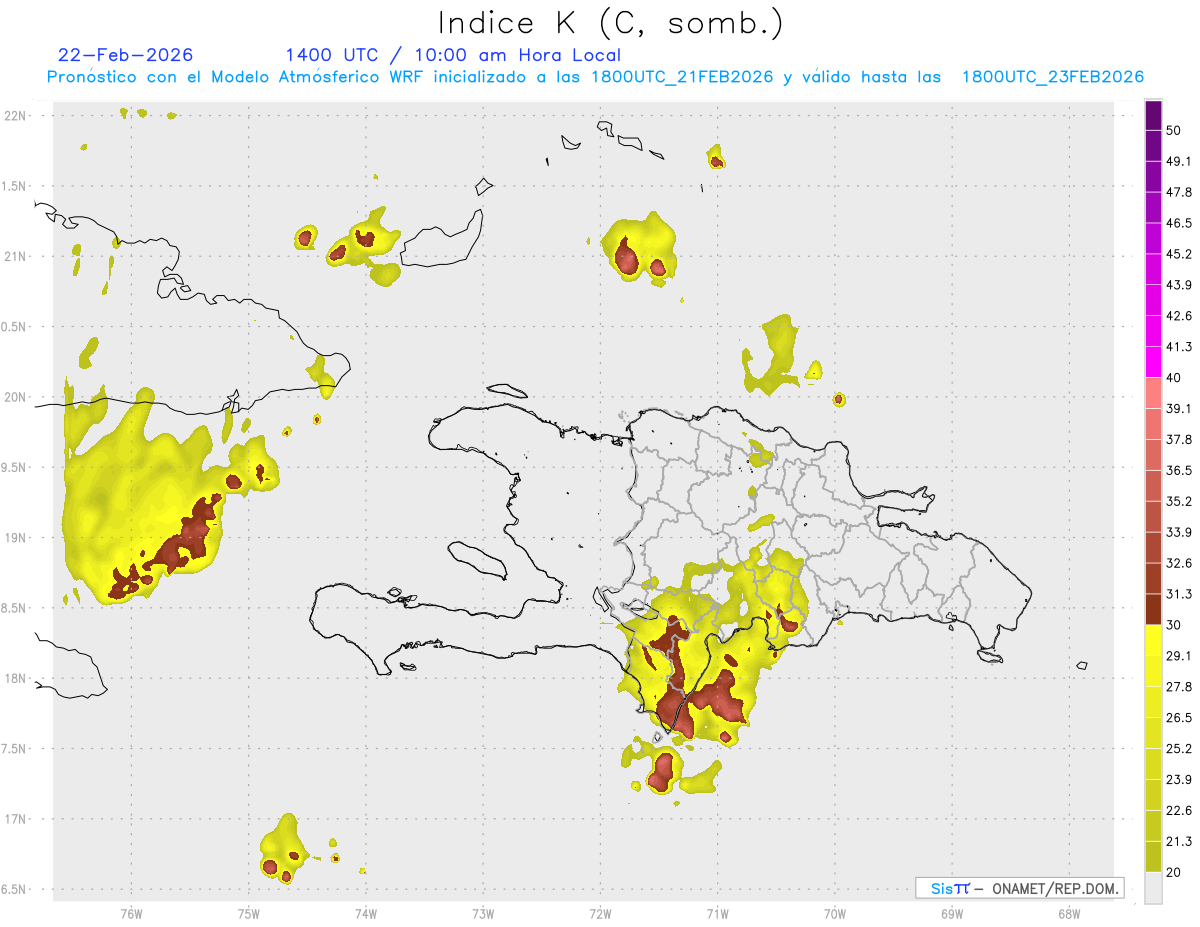Click the '26.5' color bar label
This screenshot has width=1200, height=927.
tap(1179, 718)
